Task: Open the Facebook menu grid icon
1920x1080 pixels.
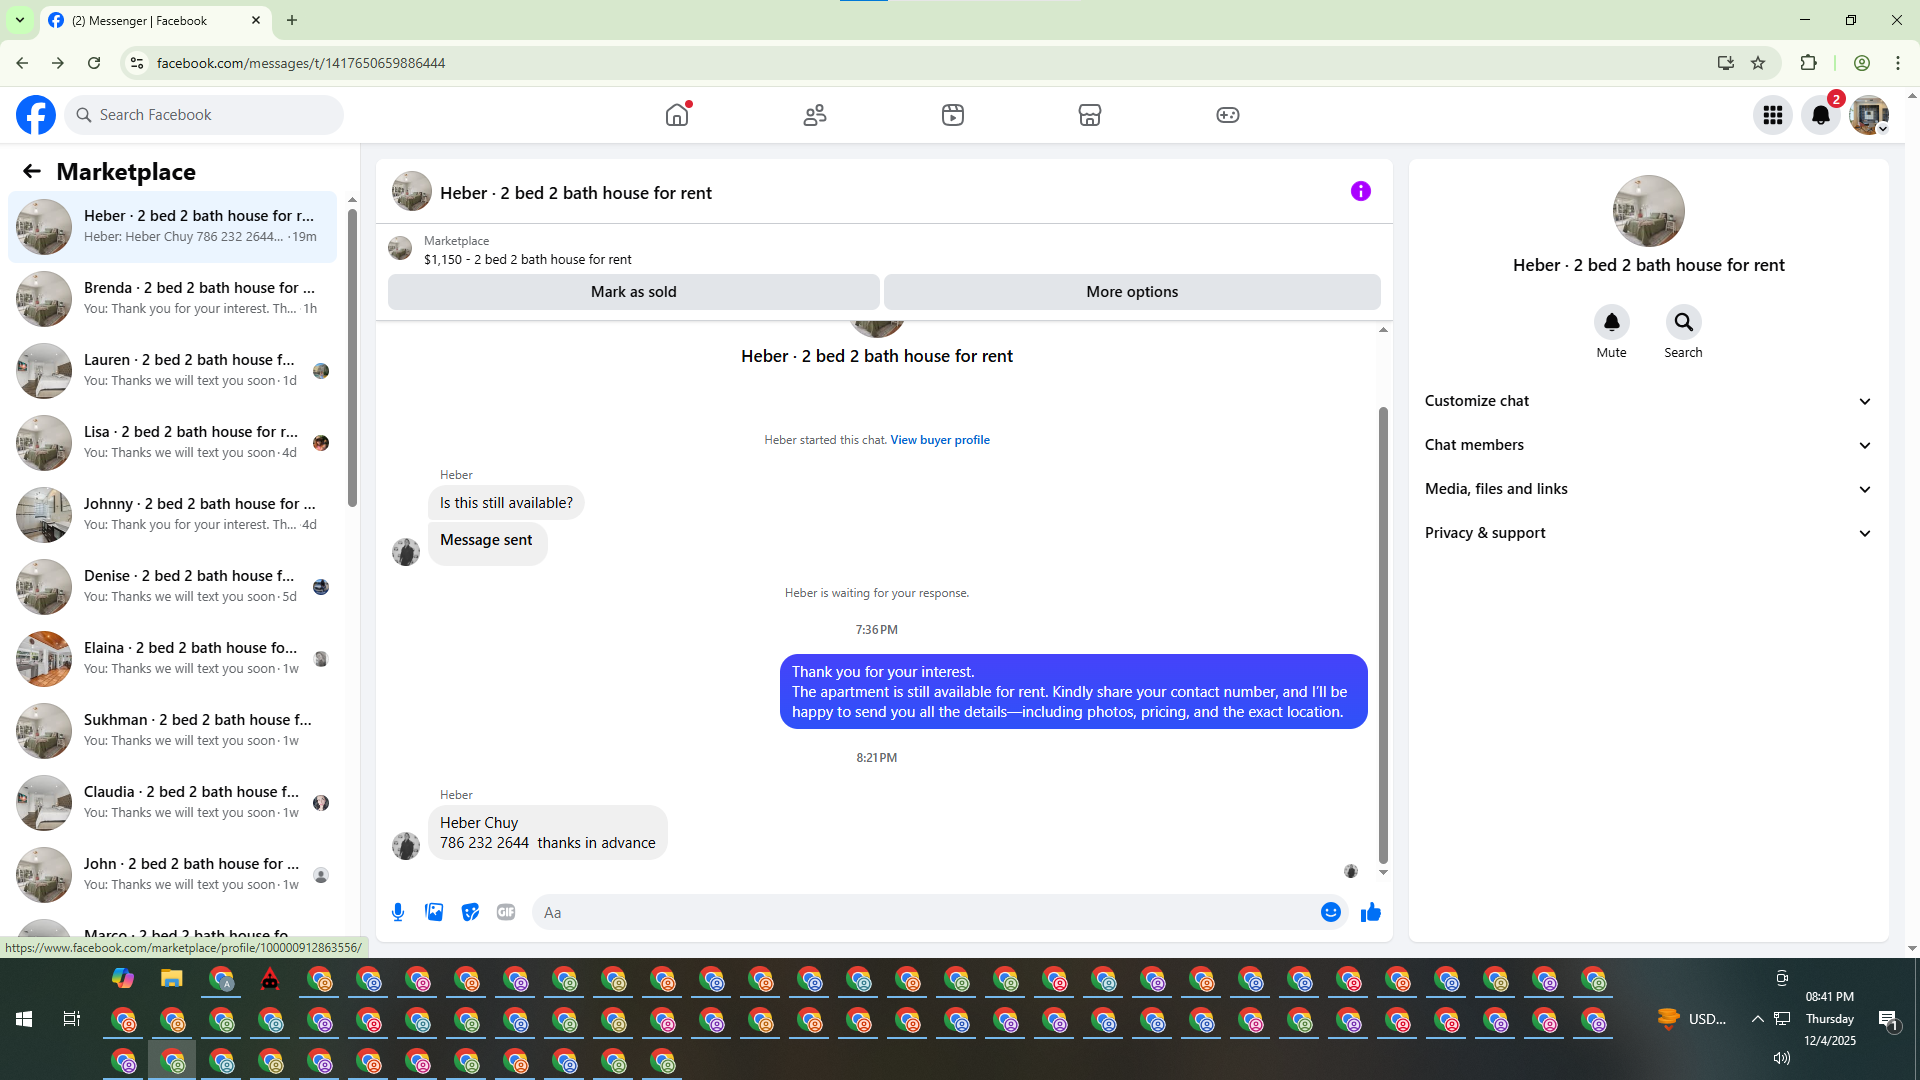Action: 1772,115
